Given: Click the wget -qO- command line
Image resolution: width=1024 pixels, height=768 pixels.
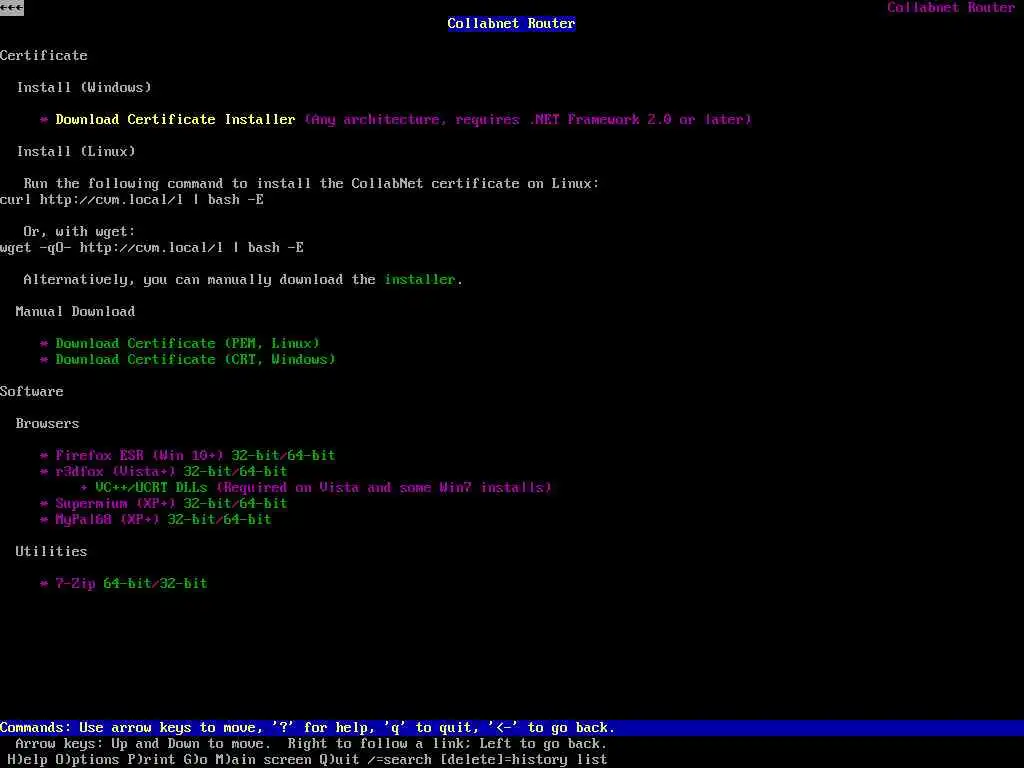Looking at the screenshot, I should (x=152, y=248).
